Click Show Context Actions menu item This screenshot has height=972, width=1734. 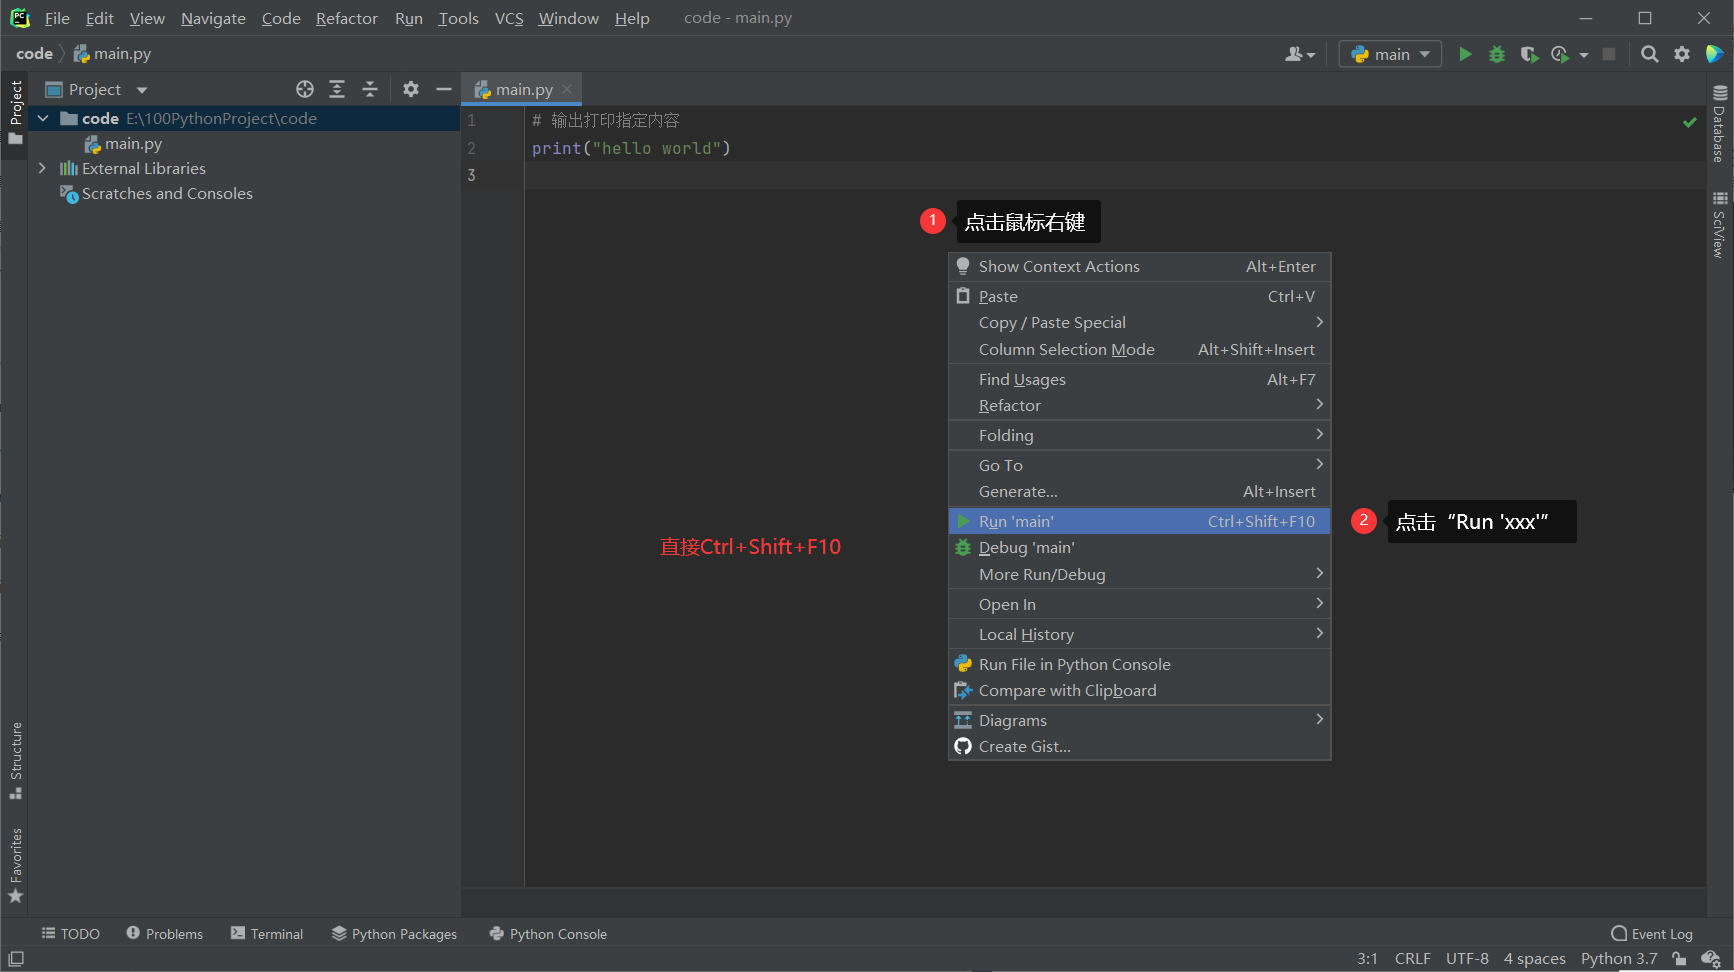(1139, 266)
